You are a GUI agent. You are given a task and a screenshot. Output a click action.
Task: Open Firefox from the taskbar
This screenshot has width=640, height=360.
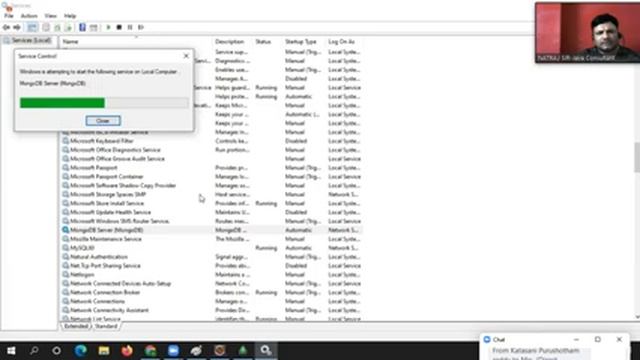(127, 351)
